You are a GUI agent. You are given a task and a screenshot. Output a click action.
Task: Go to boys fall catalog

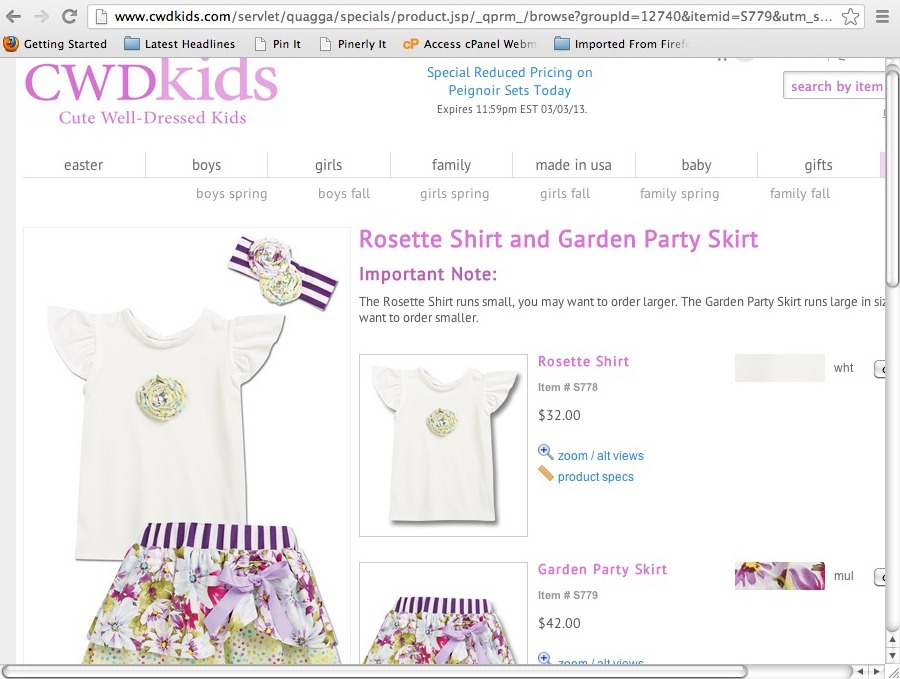344,194
